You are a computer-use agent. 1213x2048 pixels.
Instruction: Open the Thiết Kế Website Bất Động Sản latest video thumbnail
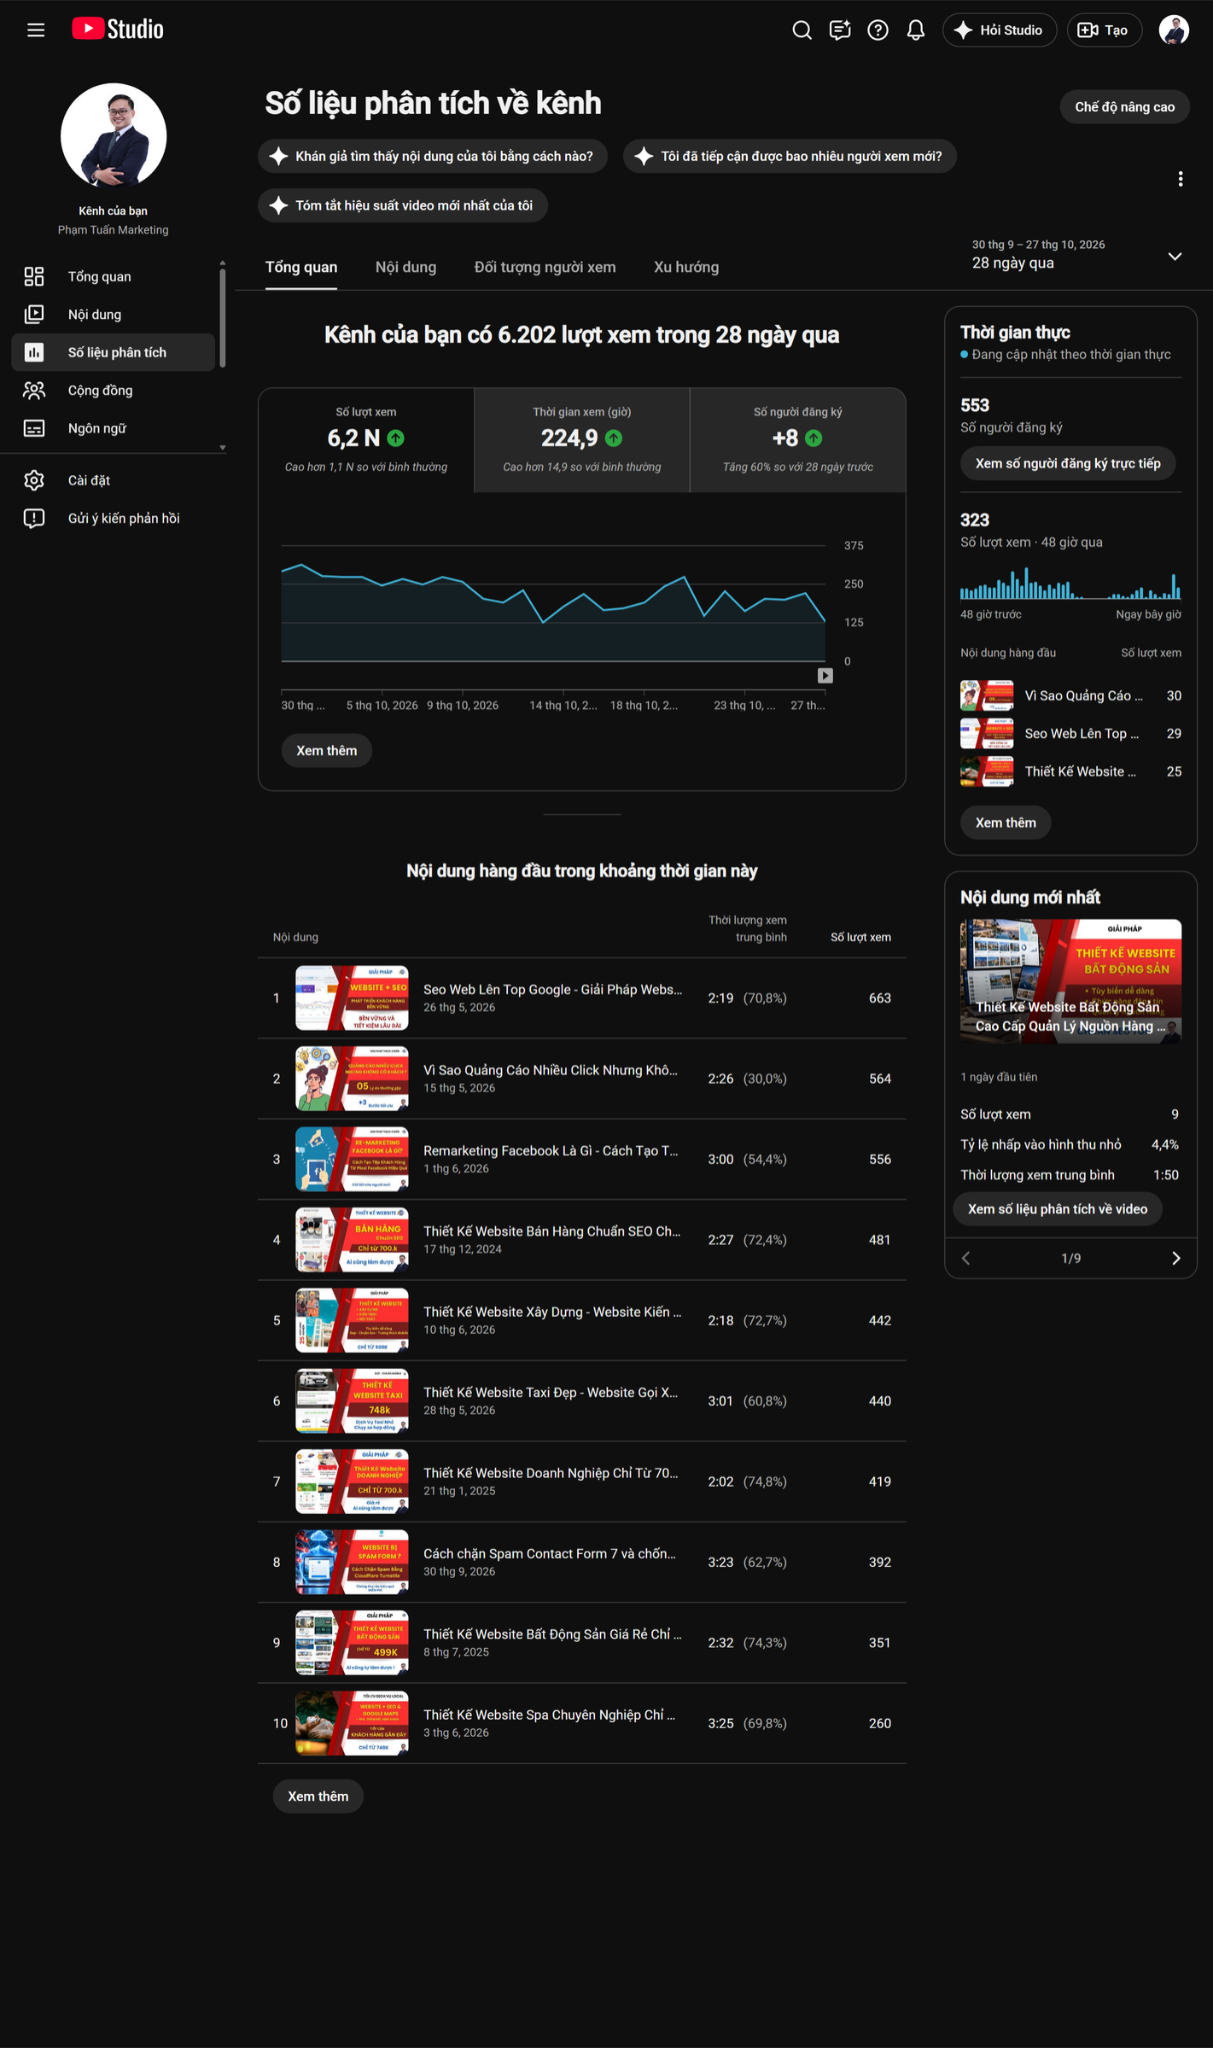(1071, 982)
